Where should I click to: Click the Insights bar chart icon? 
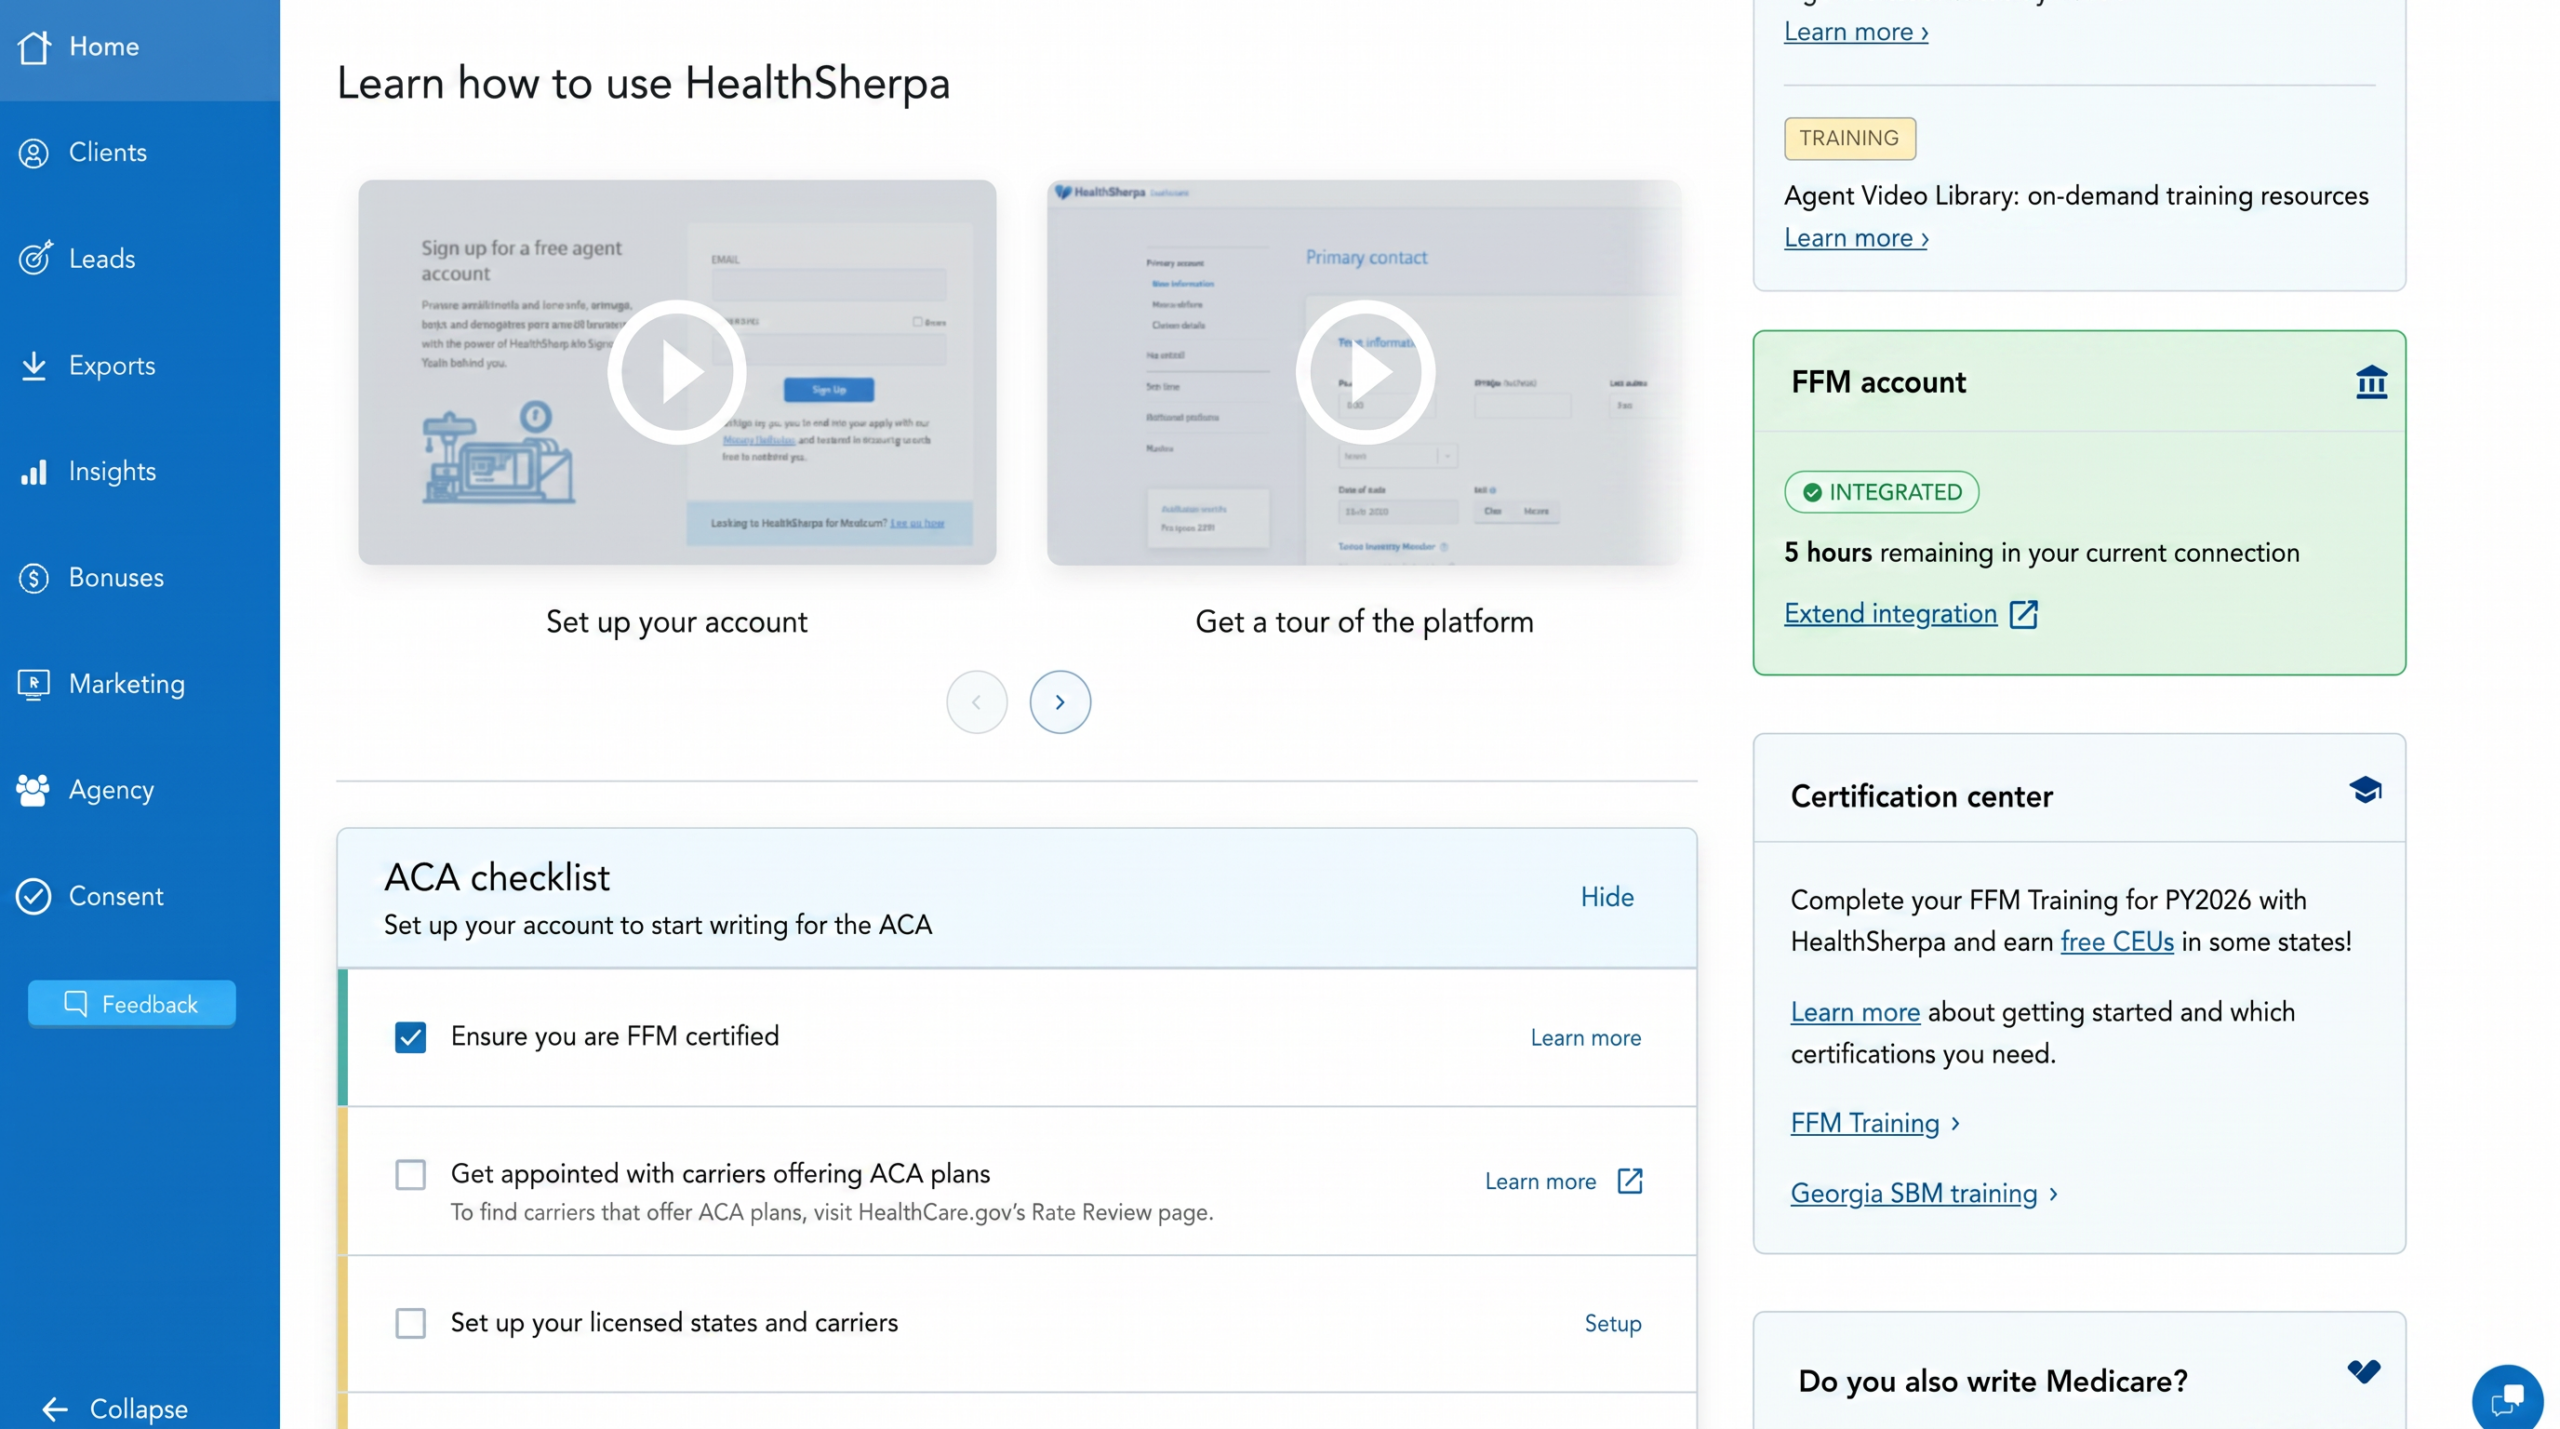(33, 471)
